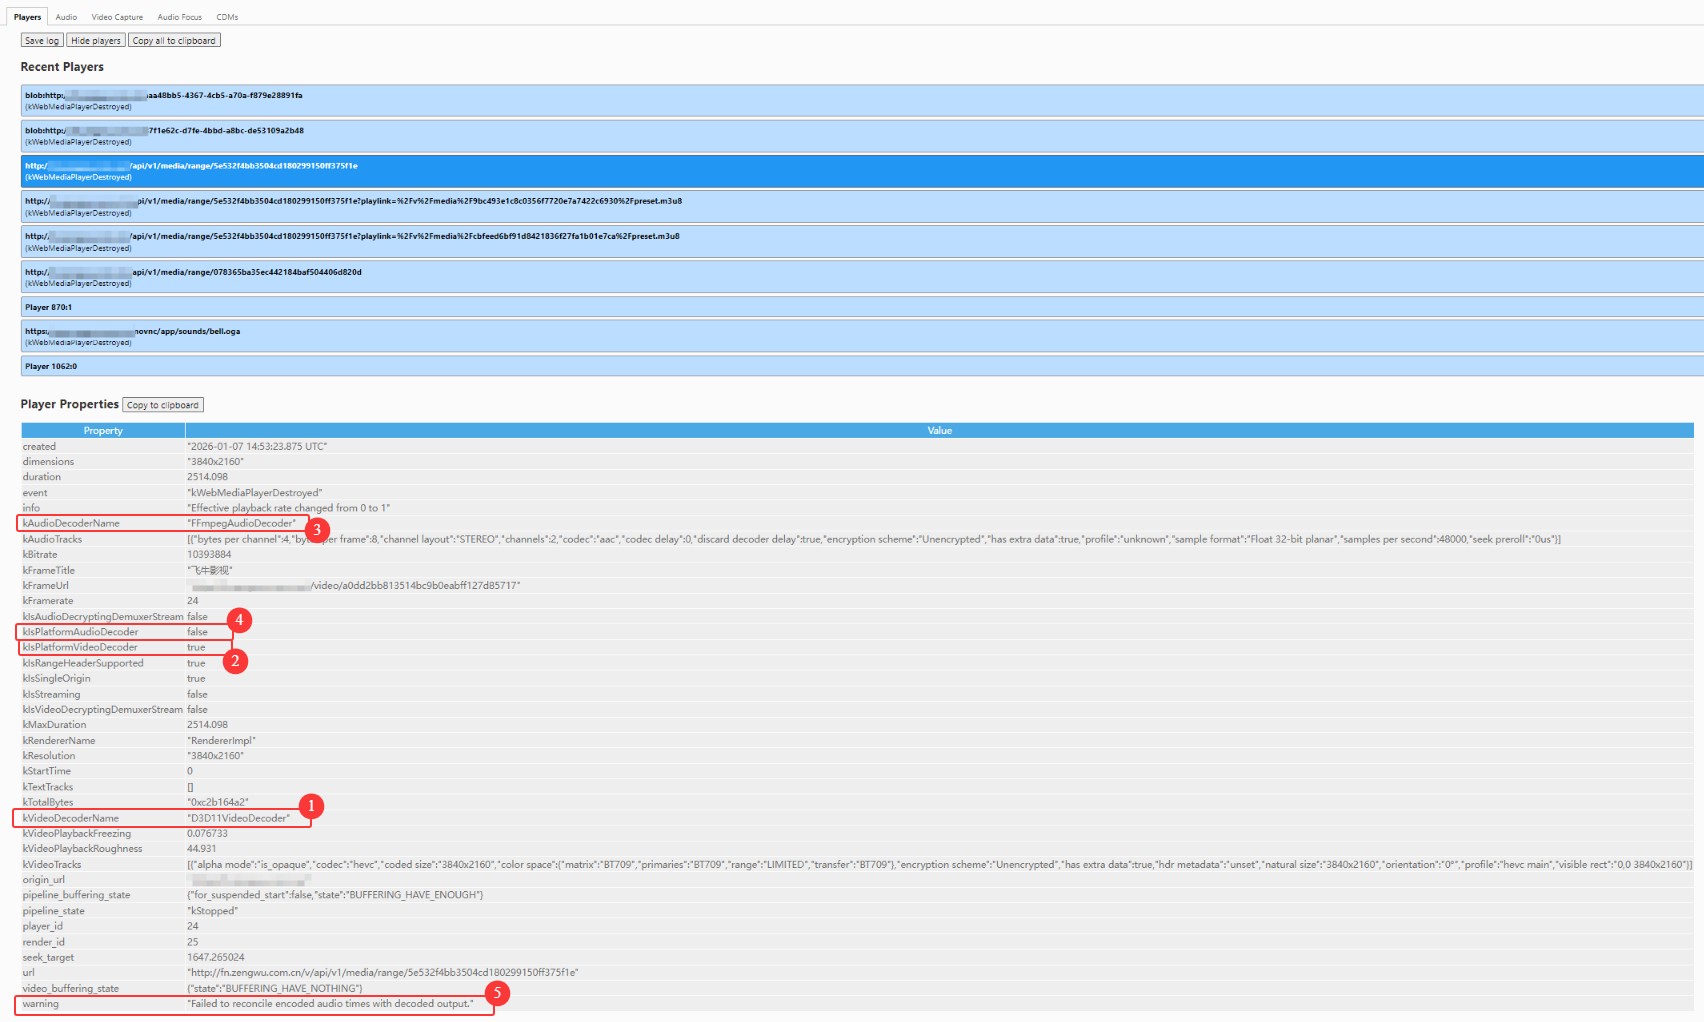The height and width of the screenshot is (1022, 1704).
Task: Open the Video Capture tab
Action: 117,17
